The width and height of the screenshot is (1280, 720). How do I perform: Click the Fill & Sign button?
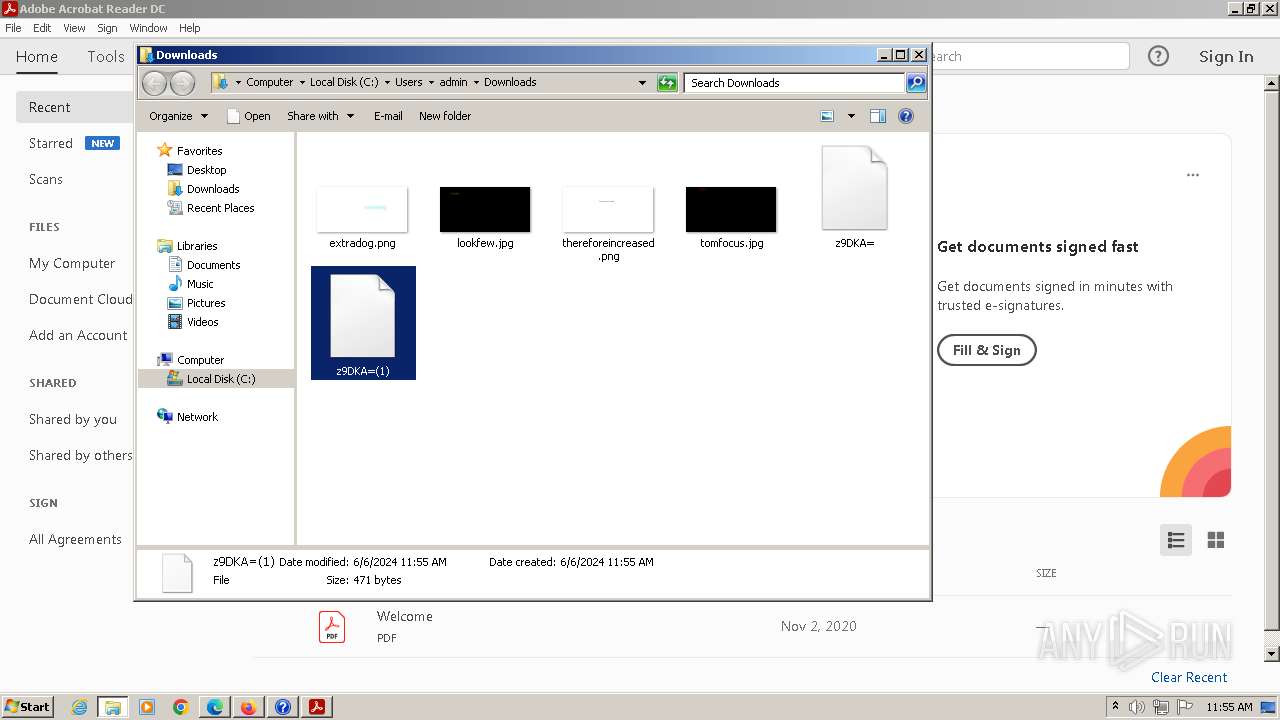986,350
